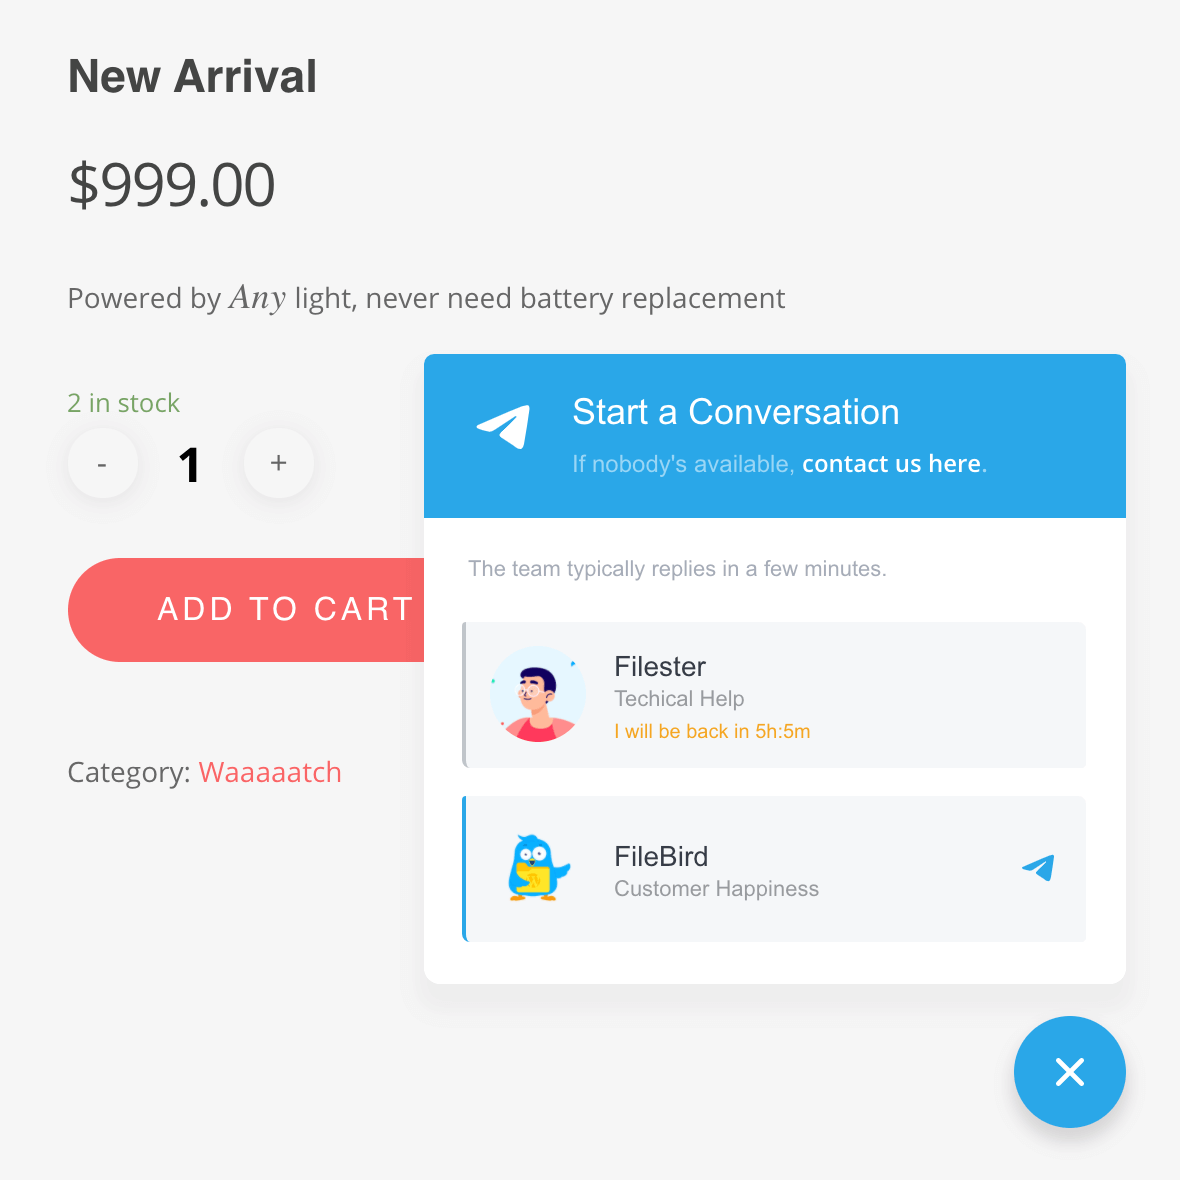Increase quantity with the plus button

tap(278, 464)
